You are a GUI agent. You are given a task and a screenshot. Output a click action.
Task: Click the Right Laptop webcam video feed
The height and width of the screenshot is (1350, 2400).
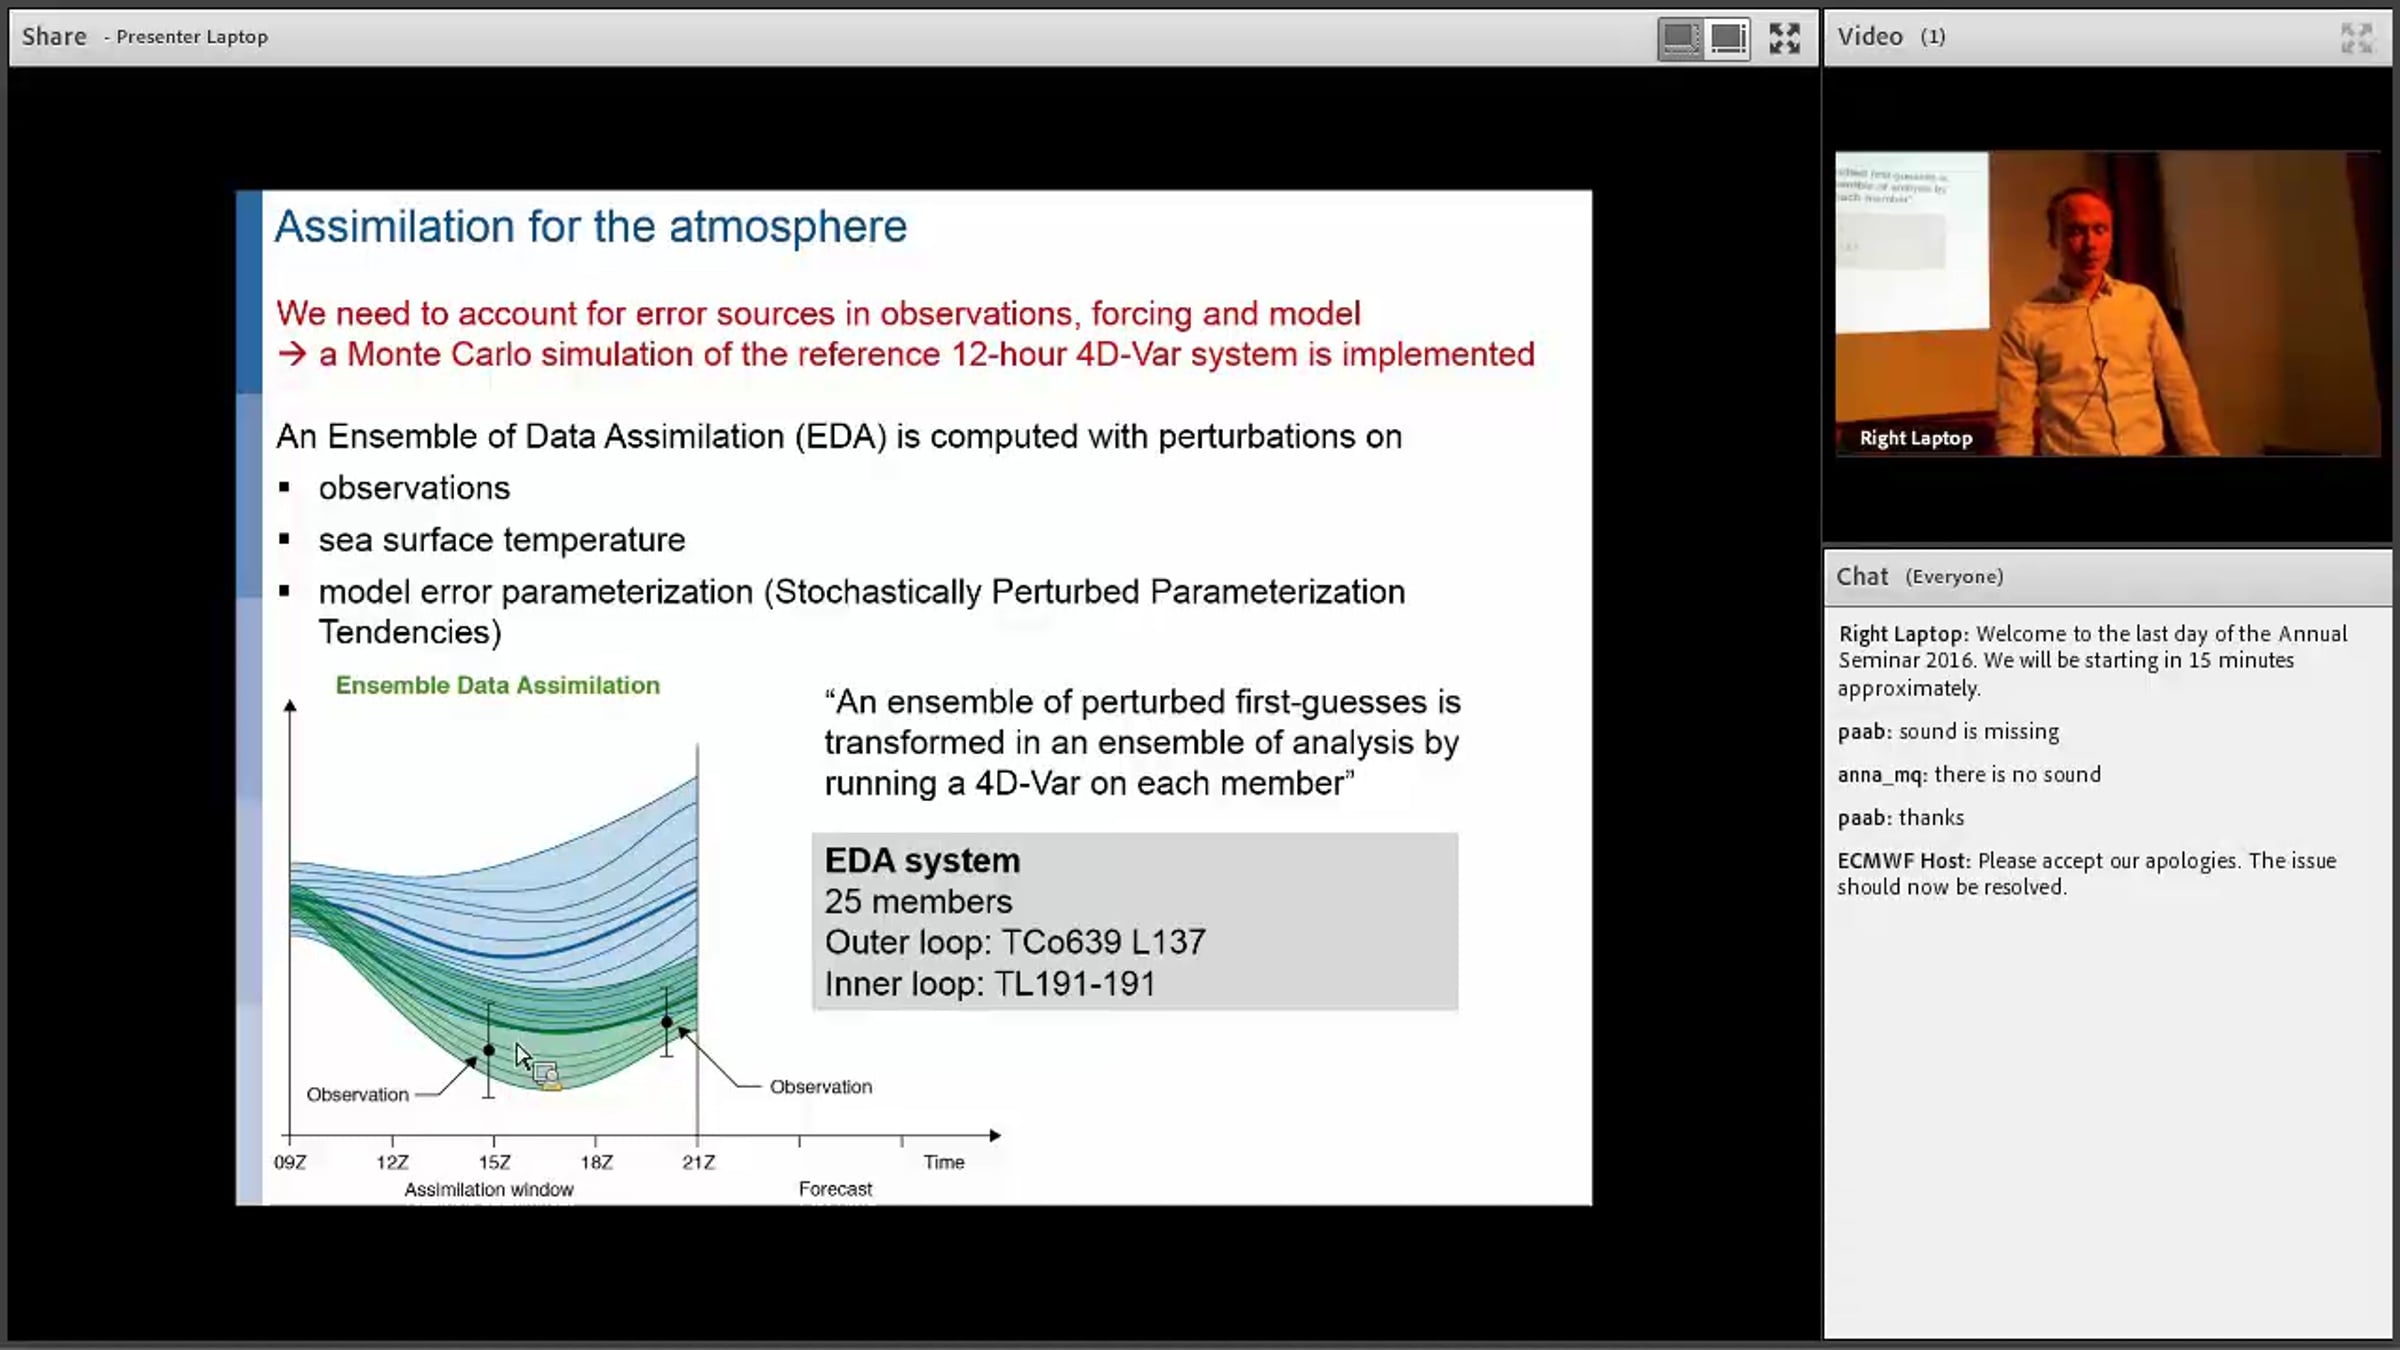click(2107, 303)
